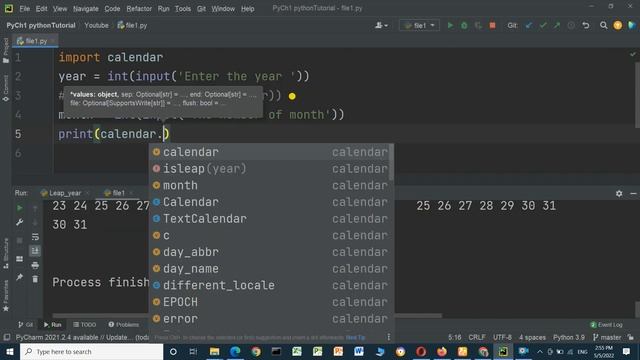Rerun program in Run panel
640x360 pixels.
pyautogui.click(x=19, y=208)
